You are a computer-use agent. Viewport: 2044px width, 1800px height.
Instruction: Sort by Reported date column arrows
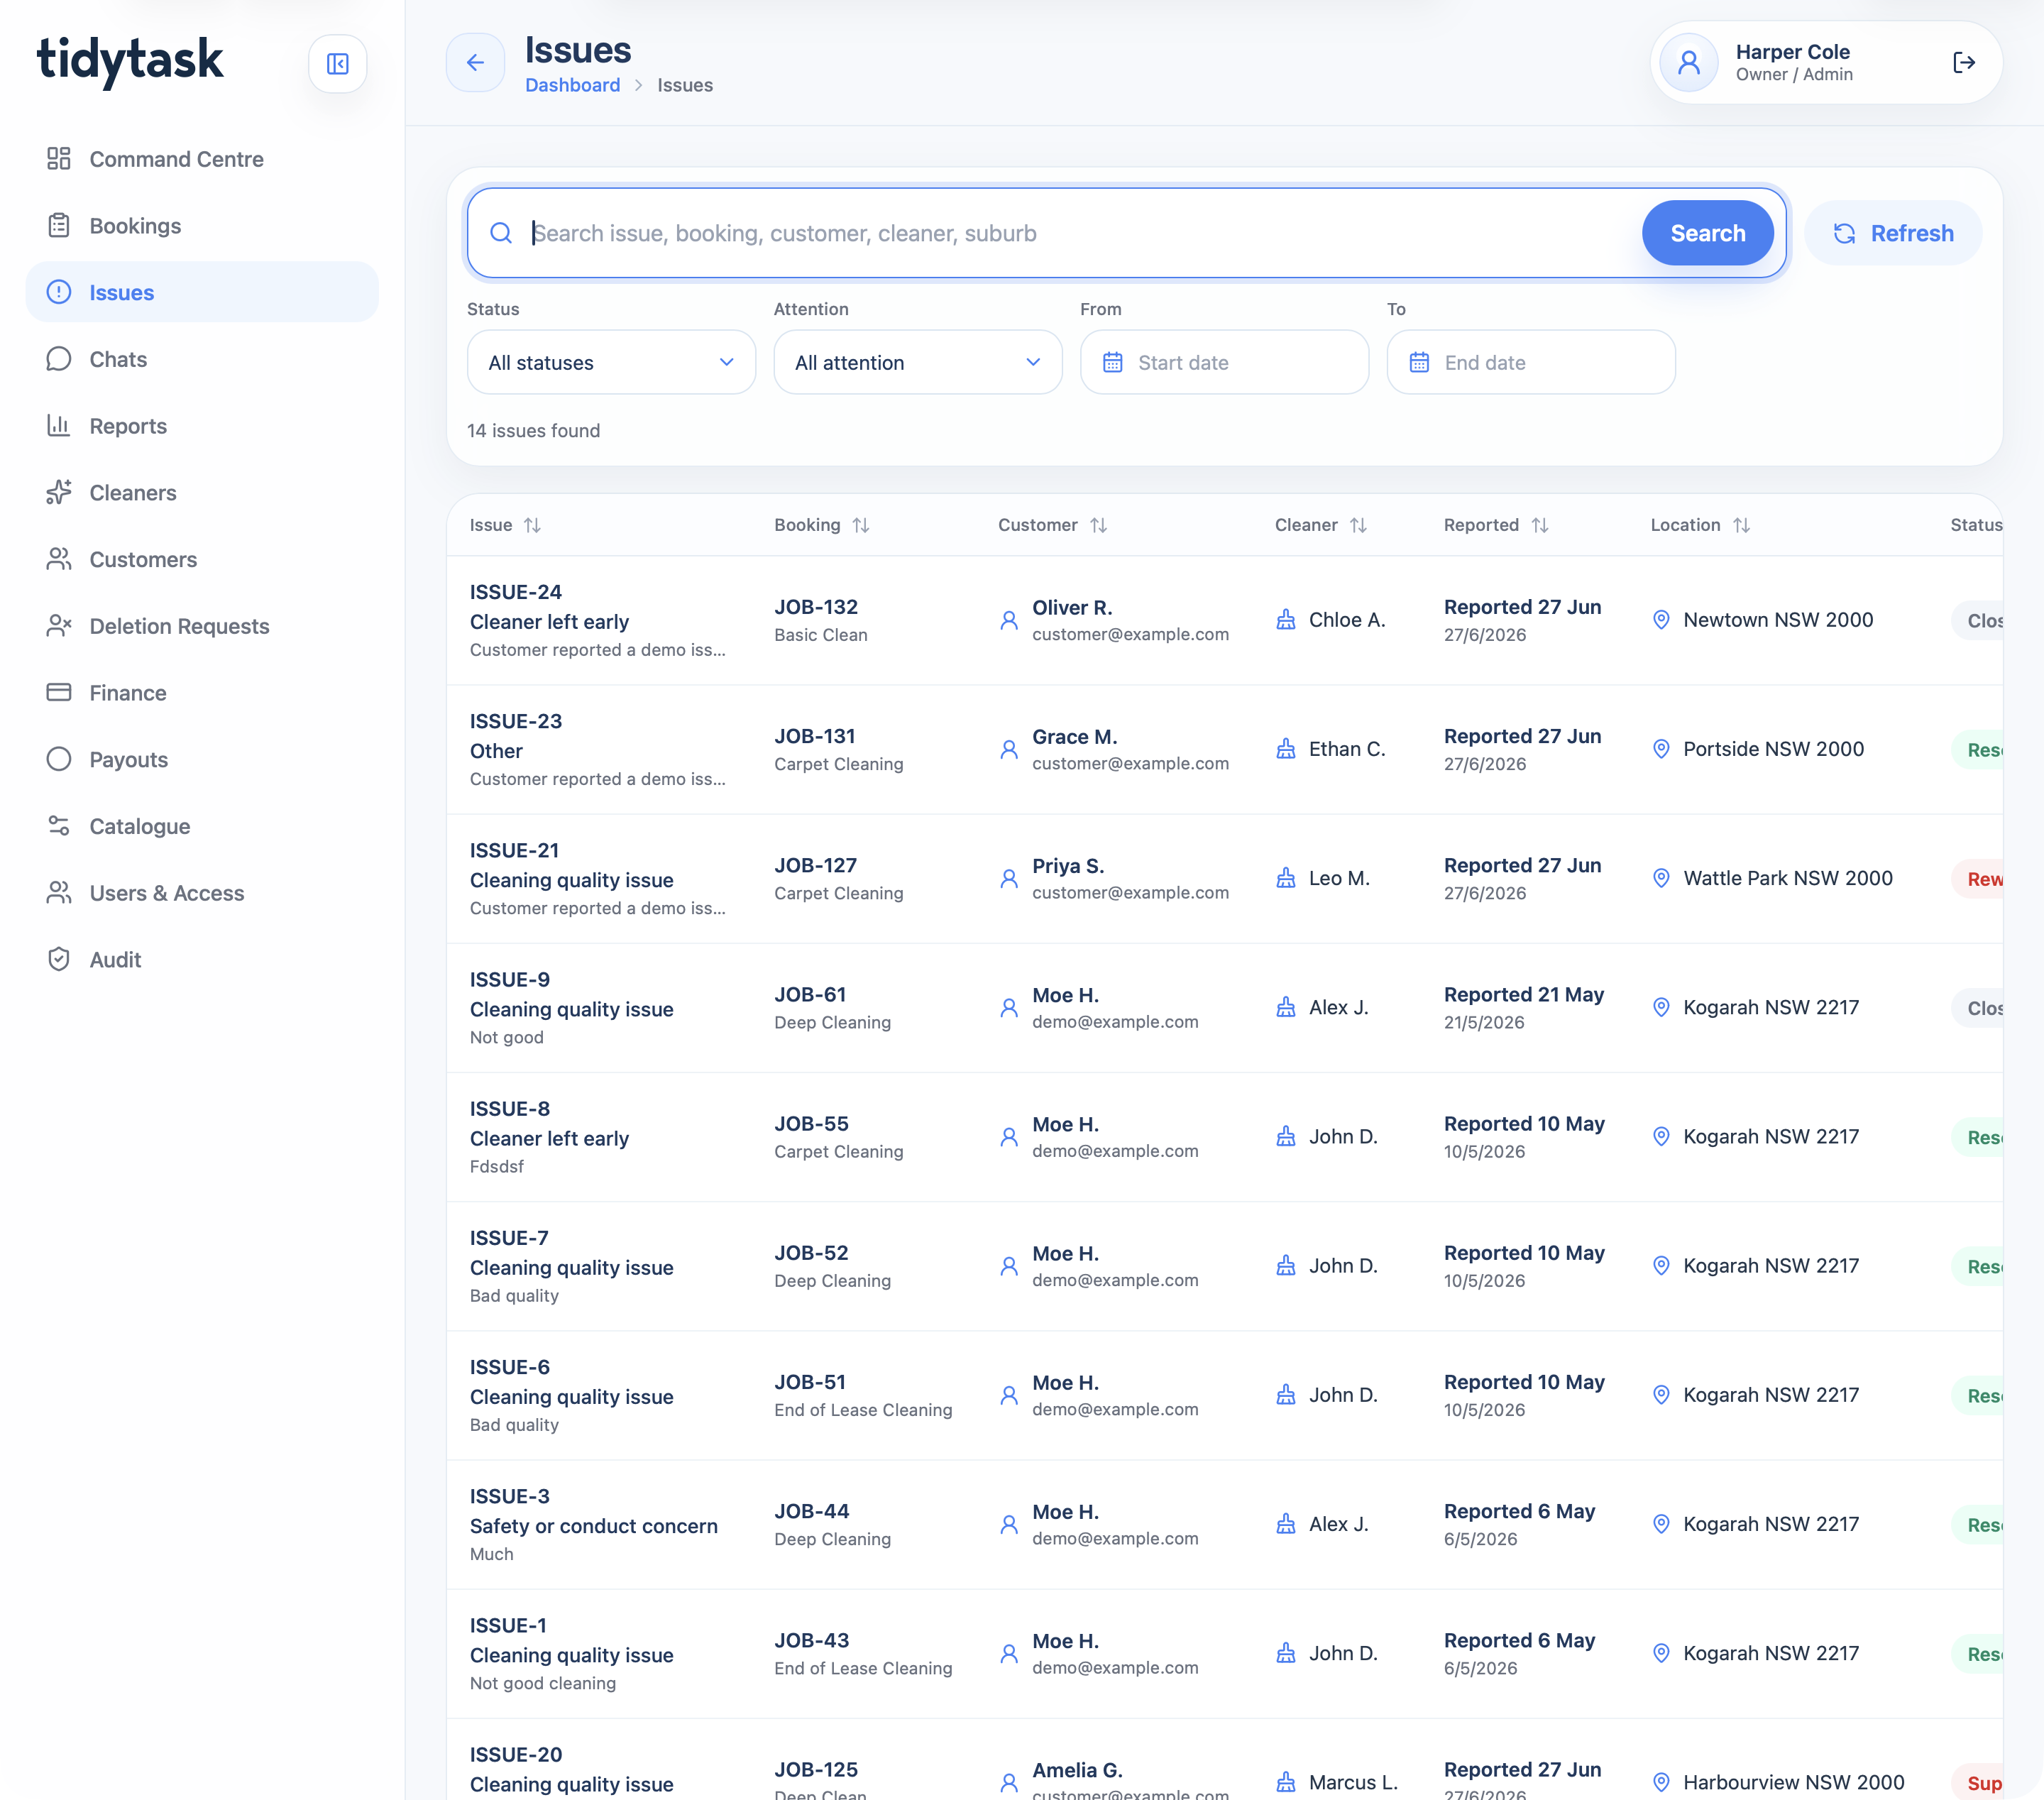pyautogui.click(x=1540, y=525)
